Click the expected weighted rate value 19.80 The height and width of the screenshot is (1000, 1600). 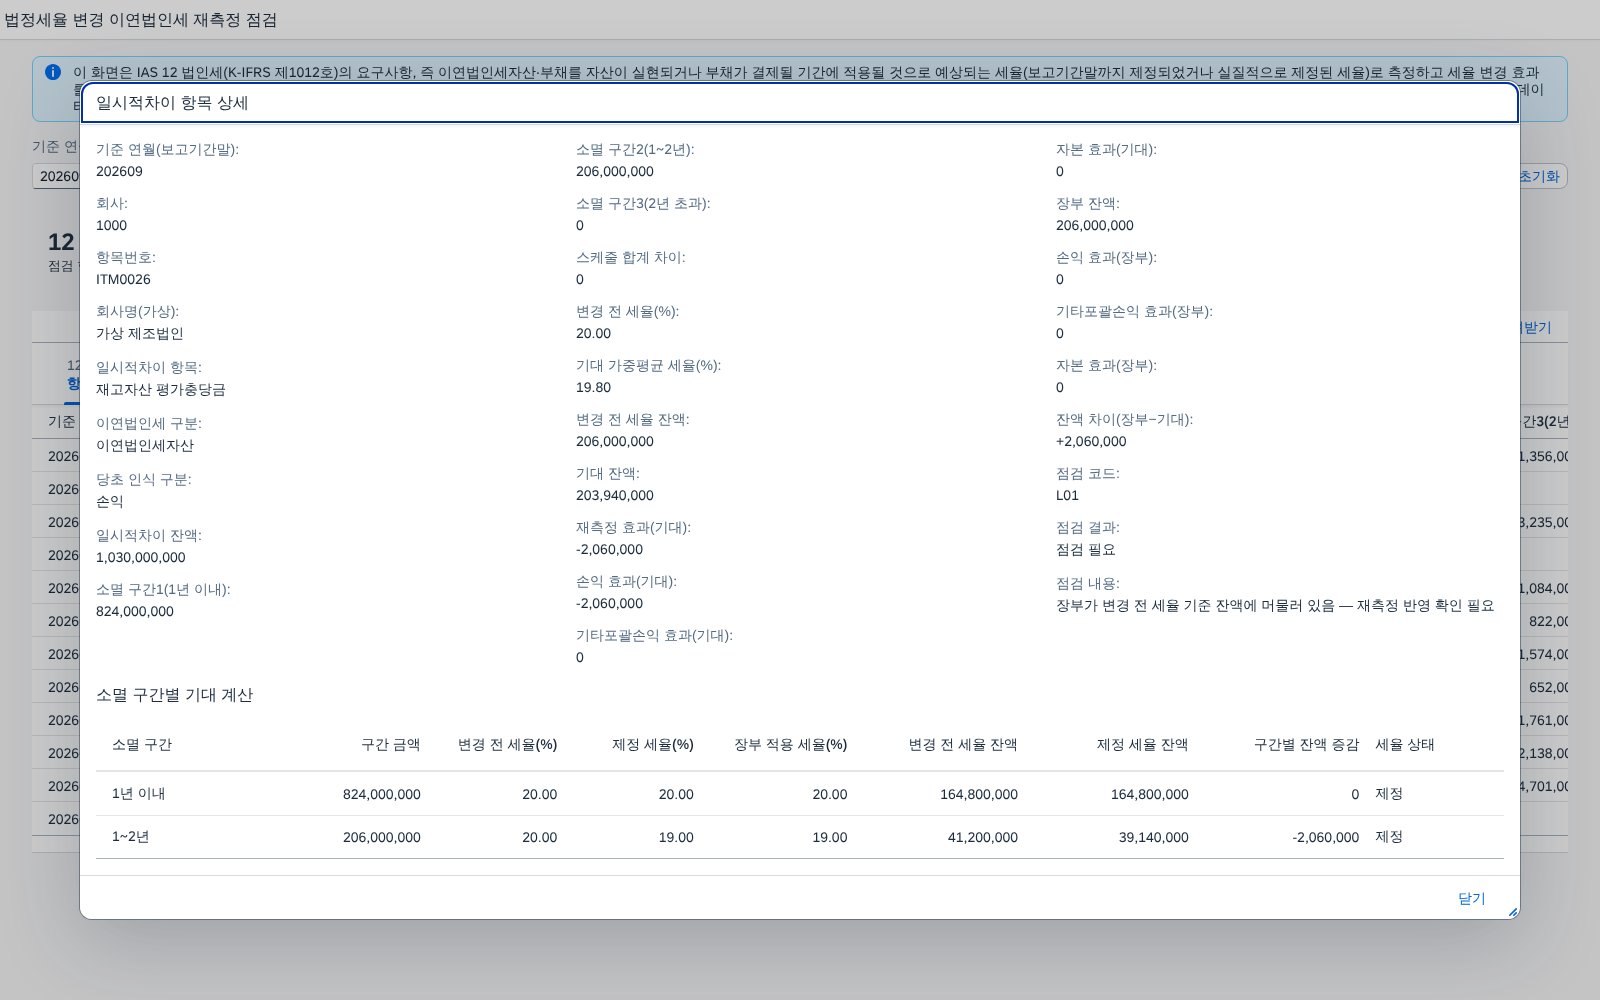593,387
